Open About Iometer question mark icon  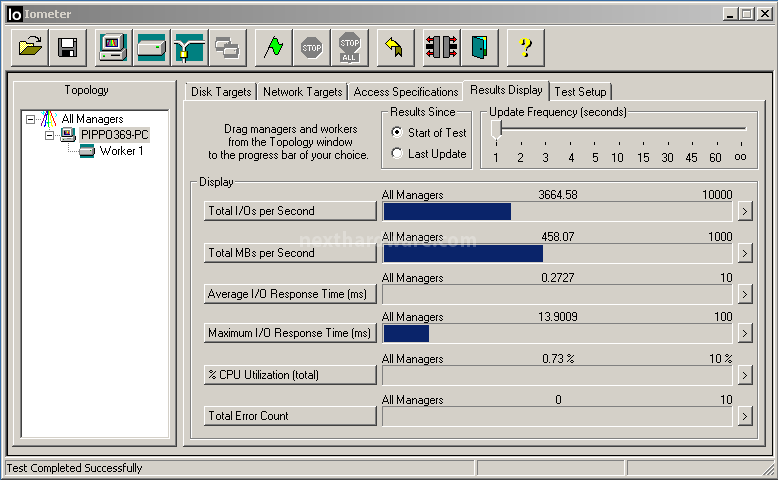525,48
